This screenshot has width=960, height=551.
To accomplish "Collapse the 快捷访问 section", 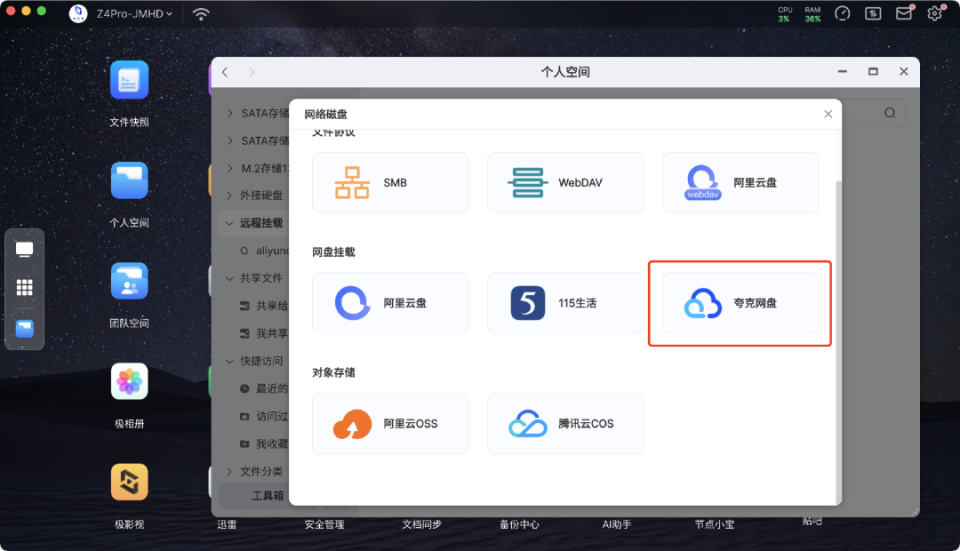I will coord(230,361).
